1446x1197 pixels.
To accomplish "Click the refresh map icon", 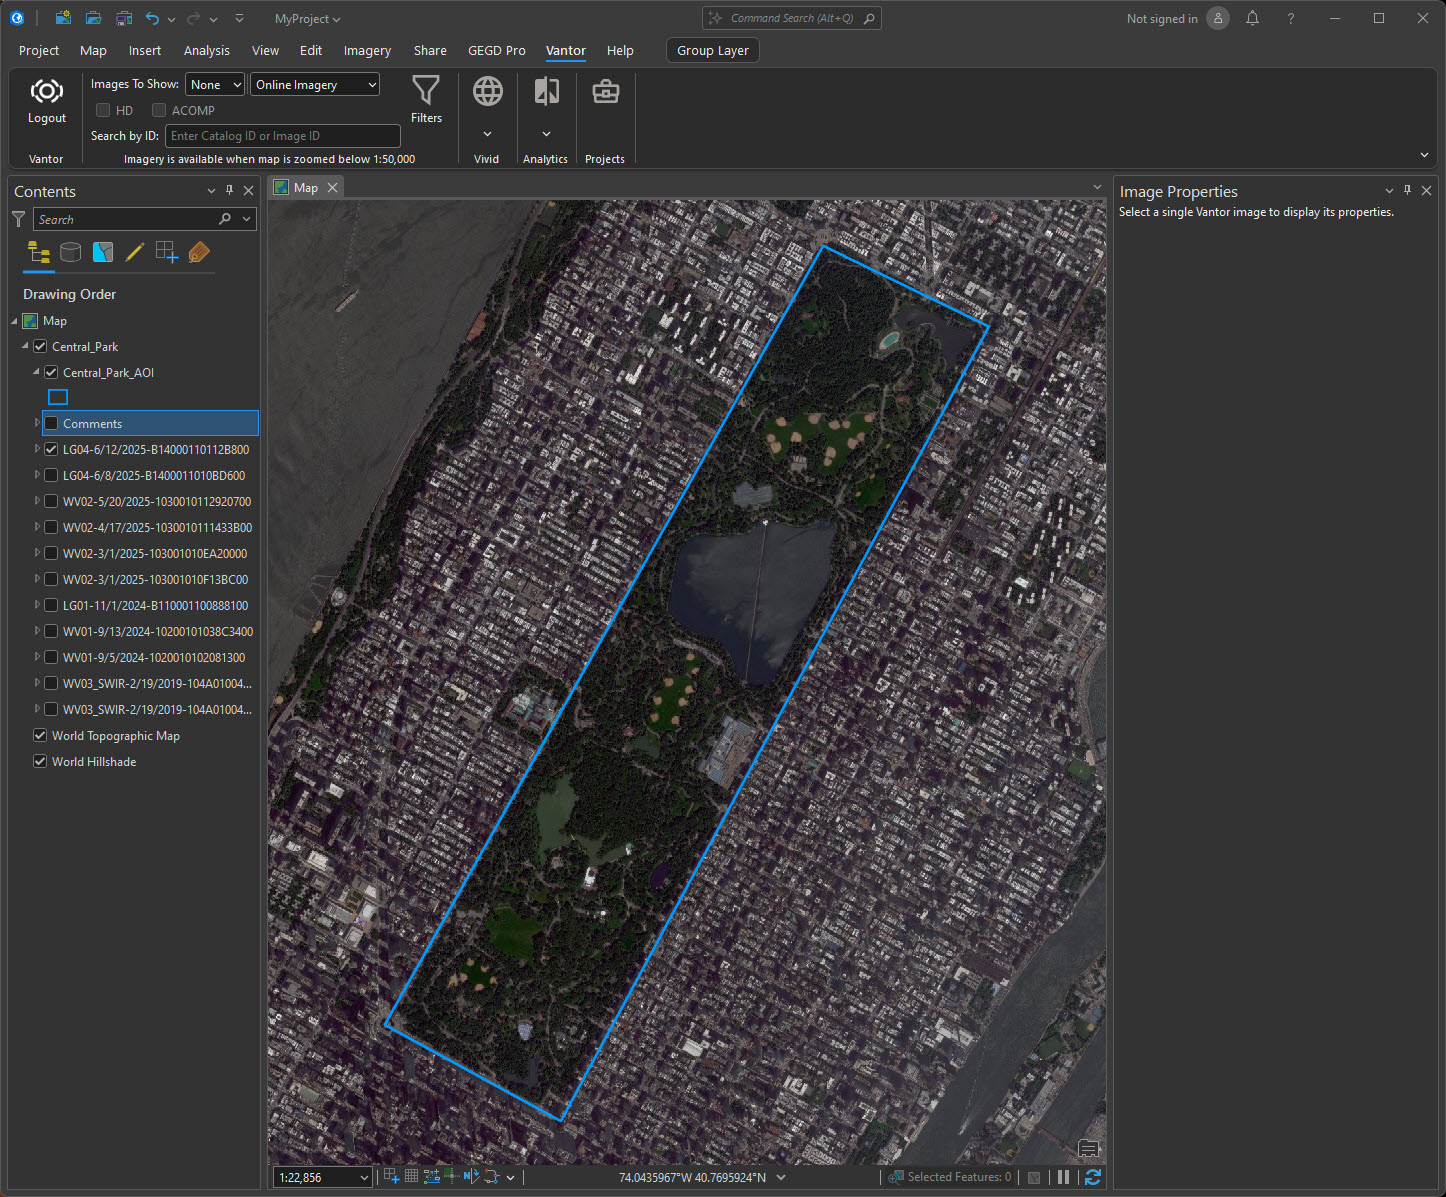I will (x=1092, y=1177).
